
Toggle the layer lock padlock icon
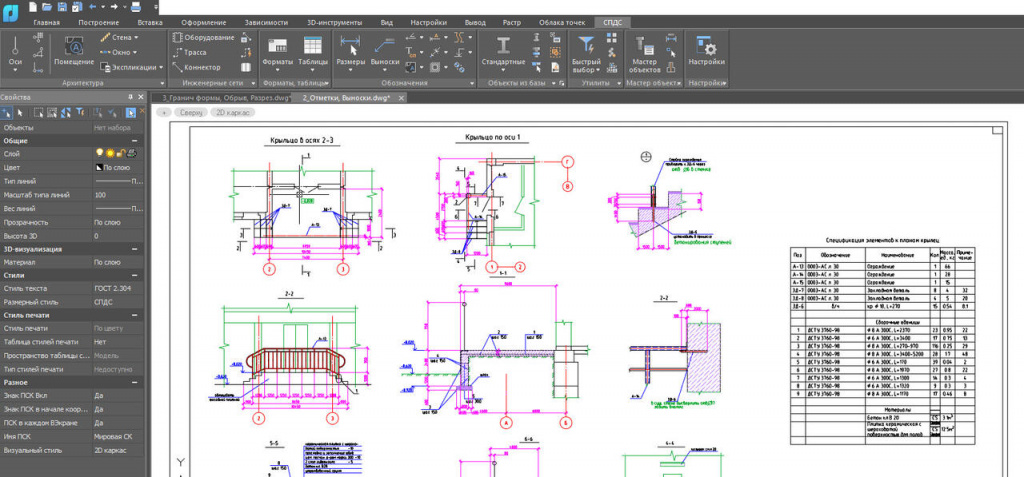tap(120, 154)
